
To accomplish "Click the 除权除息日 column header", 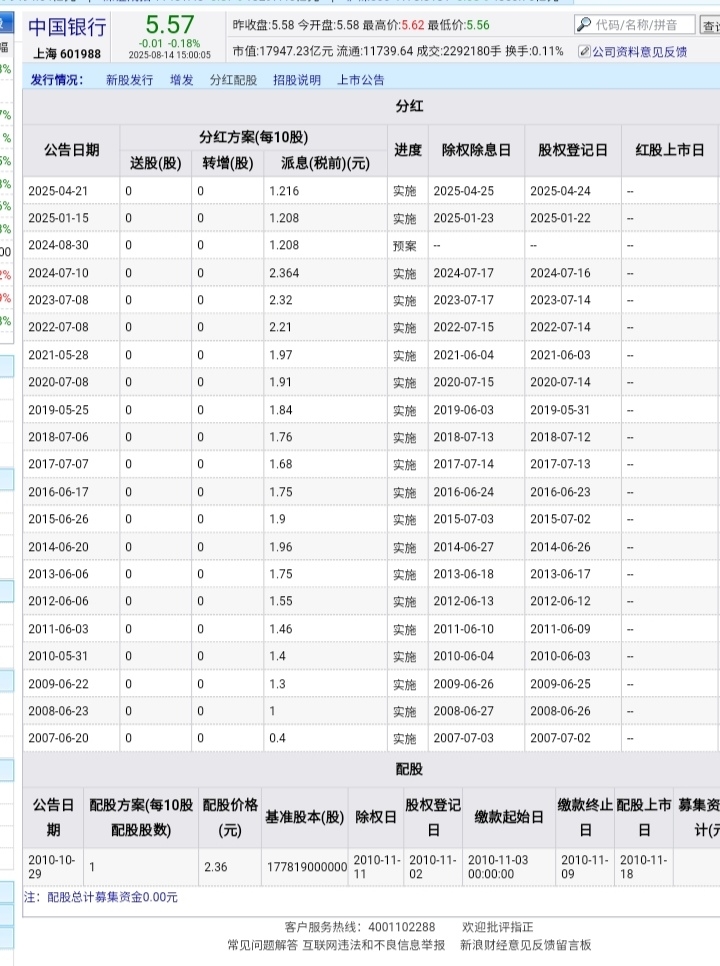I will [x=476, y=150].
